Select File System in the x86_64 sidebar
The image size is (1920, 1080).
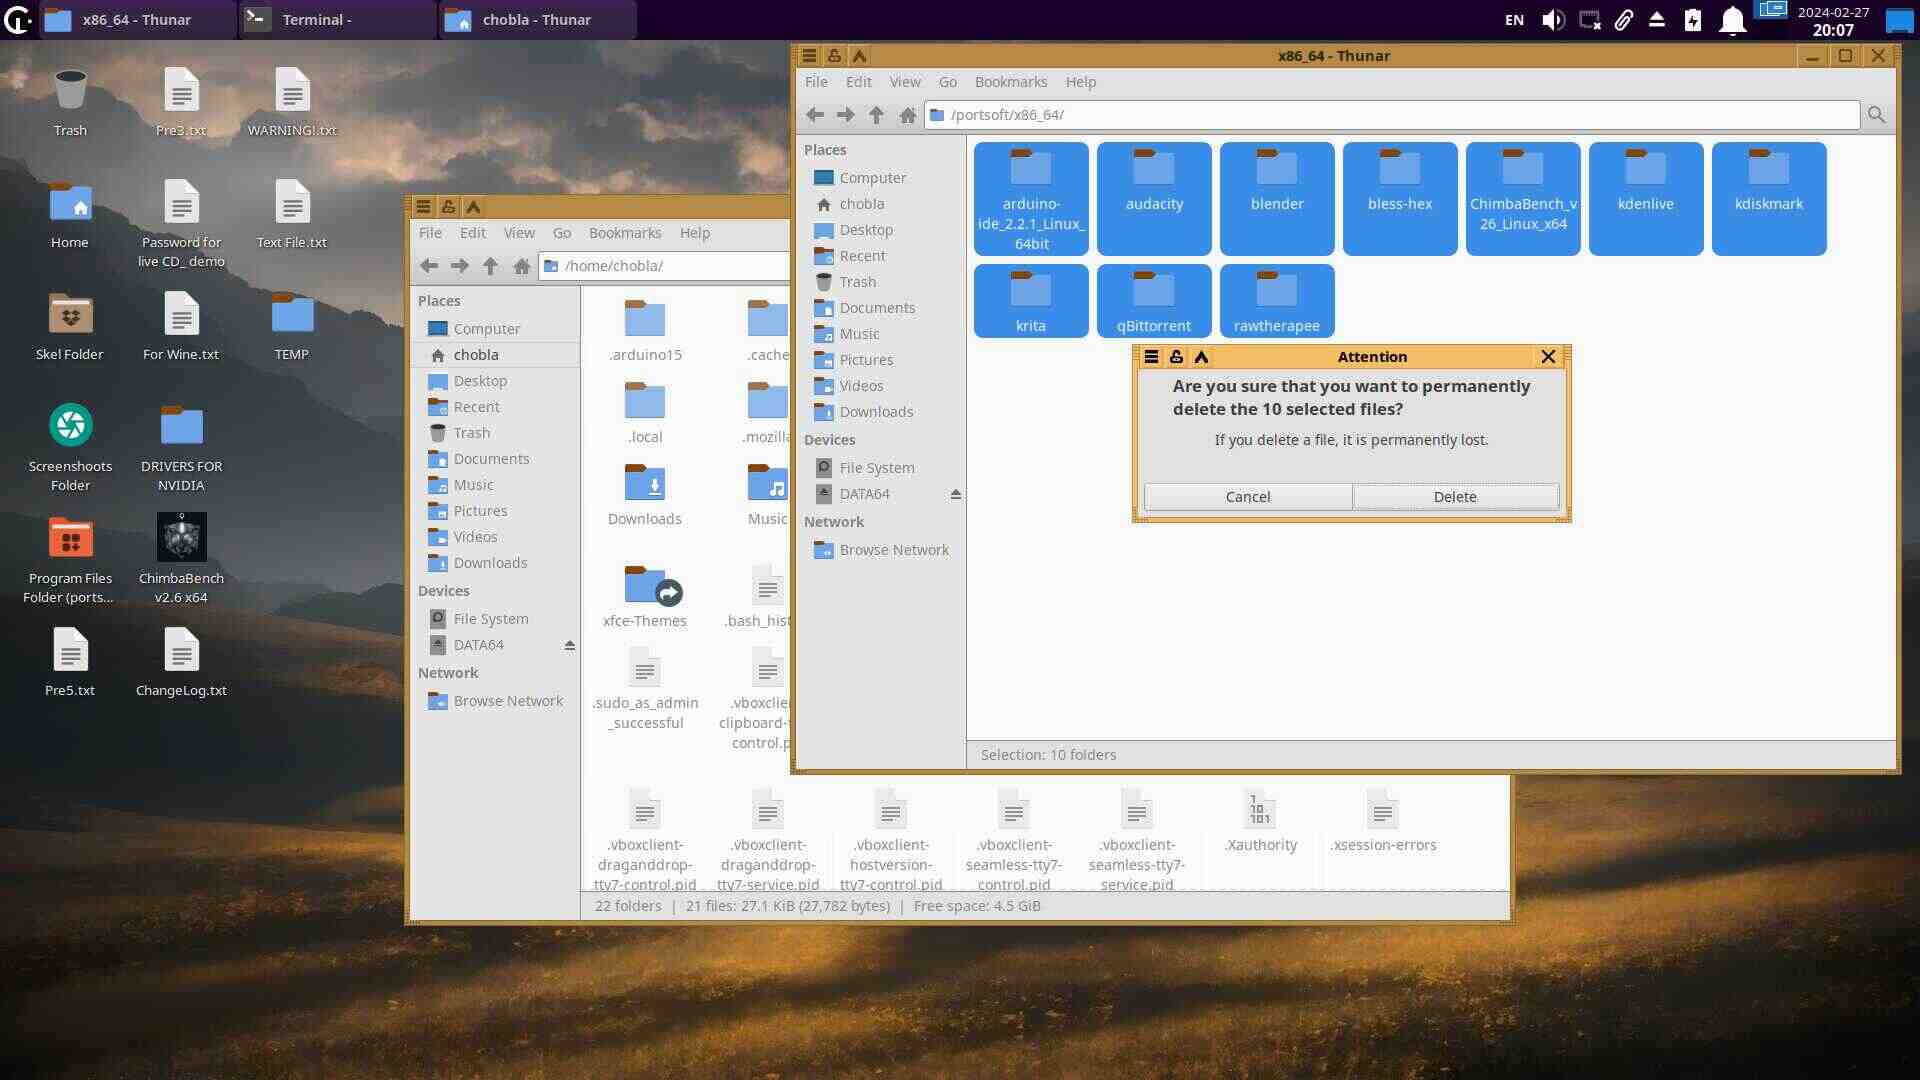[876, 468]
